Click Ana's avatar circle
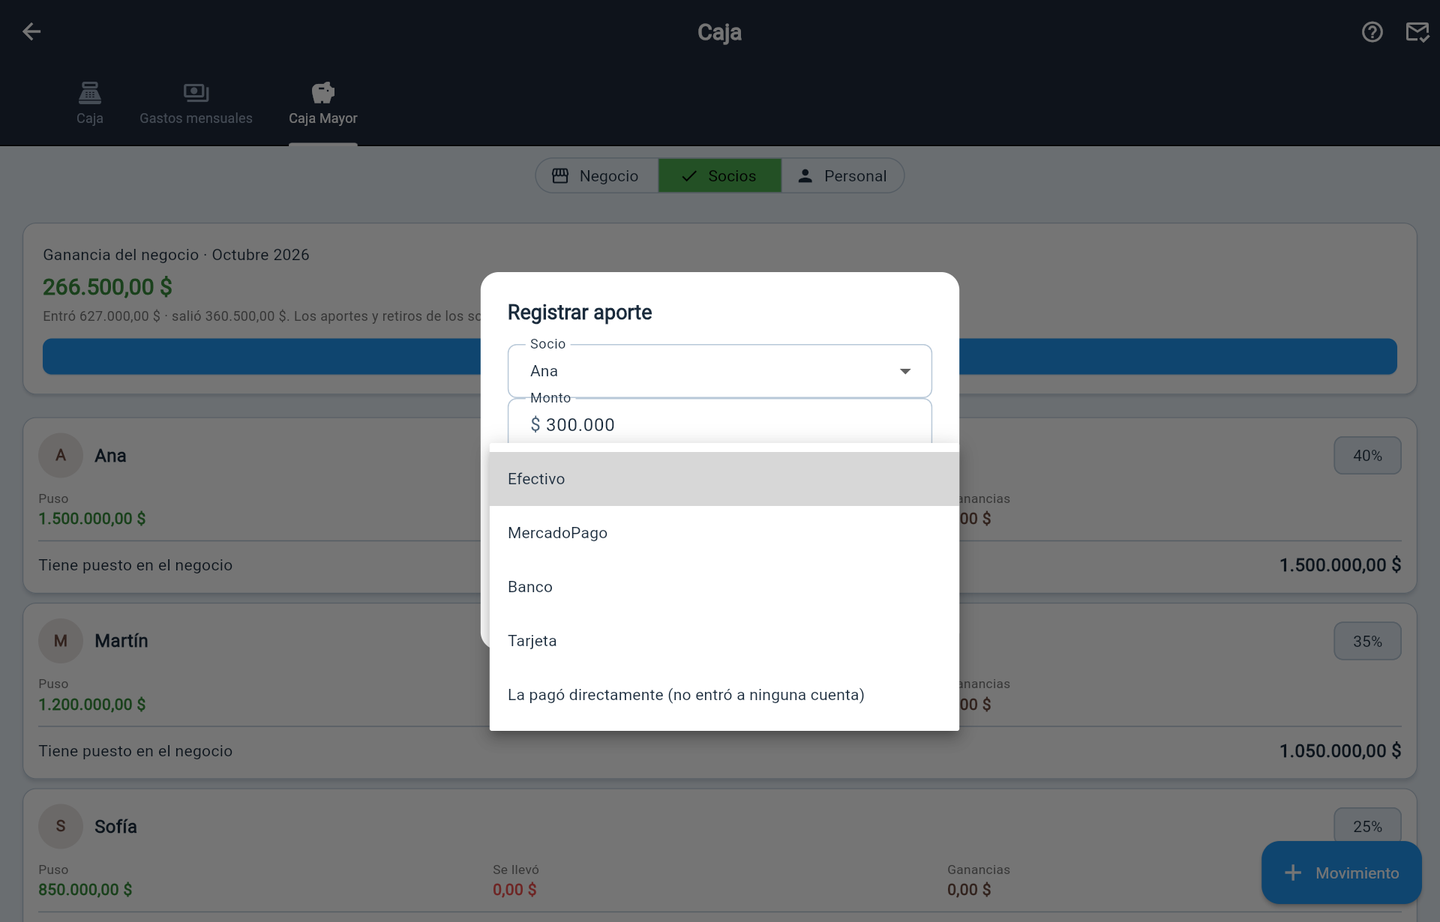Screen dimensions: 1440x922 pos(61,456)
